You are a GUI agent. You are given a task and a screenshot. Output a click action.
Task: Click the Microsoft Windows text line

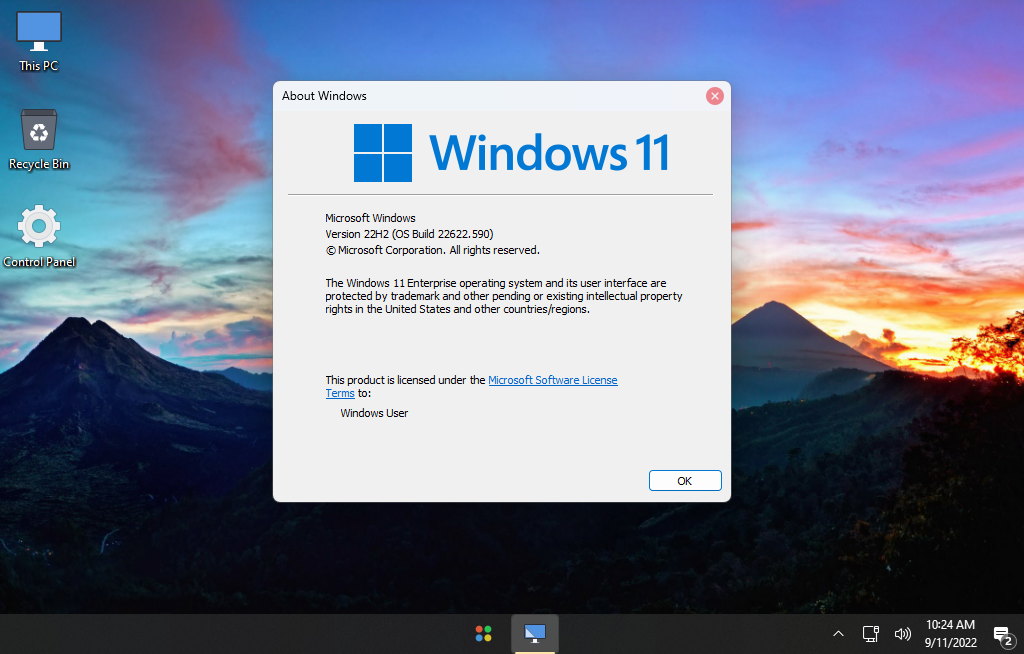pos(370,218)
